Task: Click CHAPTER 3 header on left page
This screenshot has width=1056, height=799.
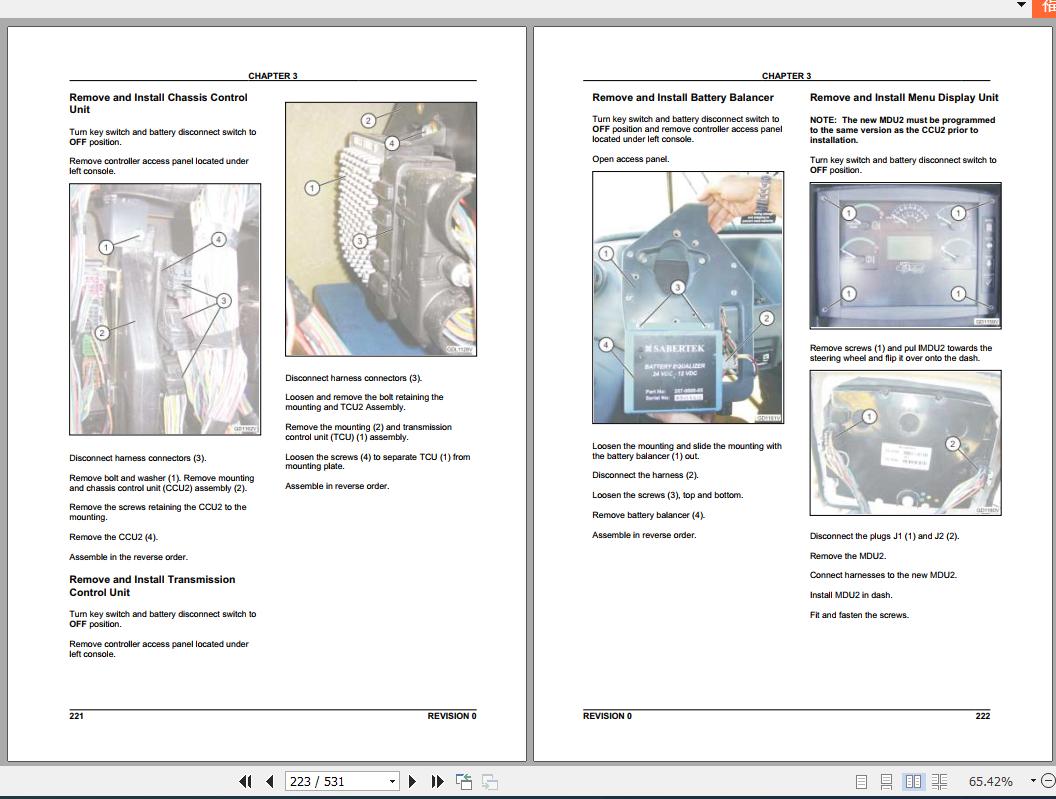Action: 273,75
